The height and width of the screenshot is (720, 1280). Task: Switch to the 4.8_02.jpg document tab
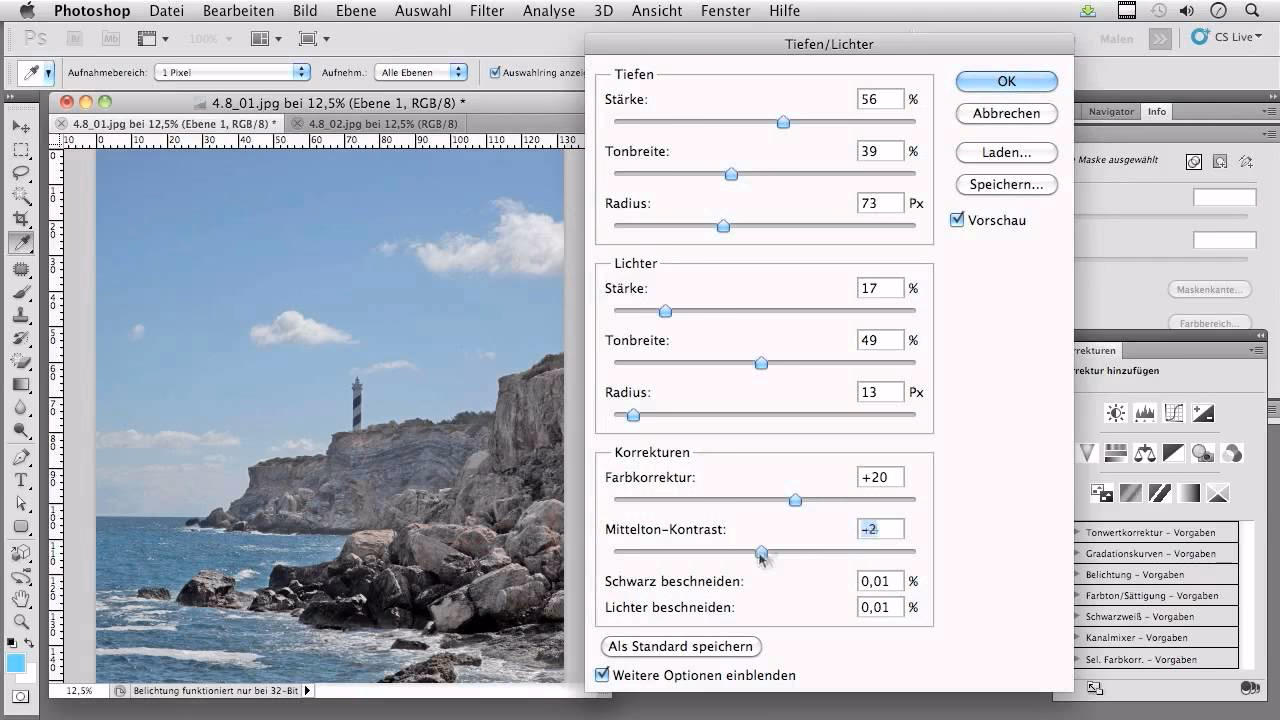(383, 124)
